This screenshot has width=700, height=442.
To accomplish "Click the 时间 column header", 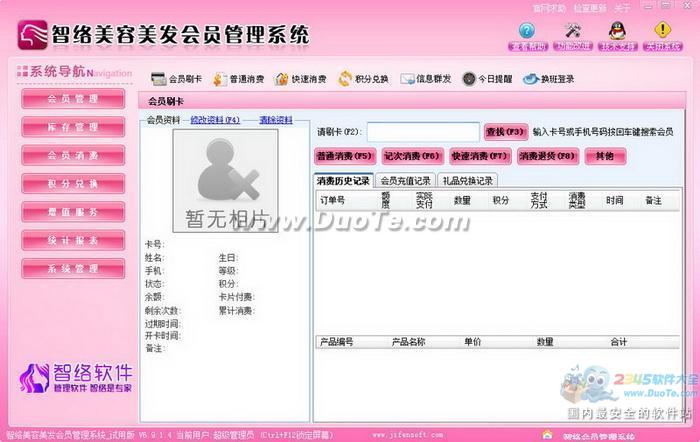I will [x=615, y=200].
